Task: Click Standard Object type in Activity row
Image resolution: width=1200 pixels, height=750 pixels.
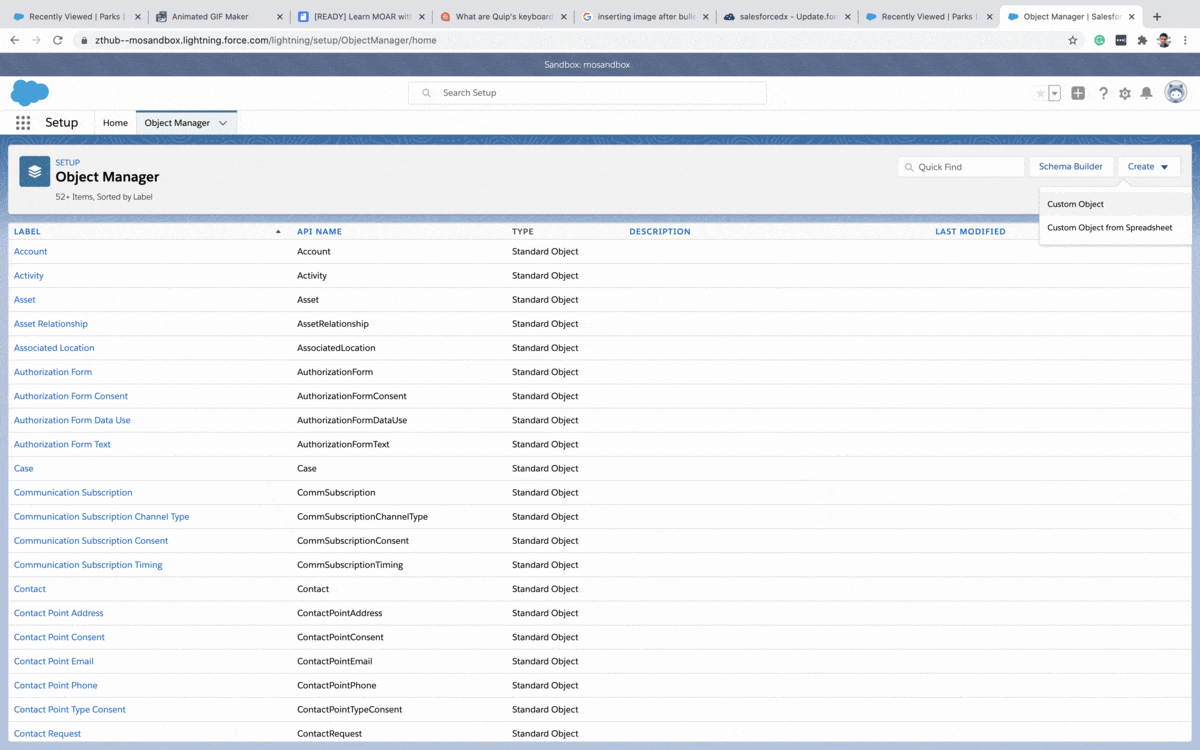Action: pyautogui.click(x=545, y=276)
